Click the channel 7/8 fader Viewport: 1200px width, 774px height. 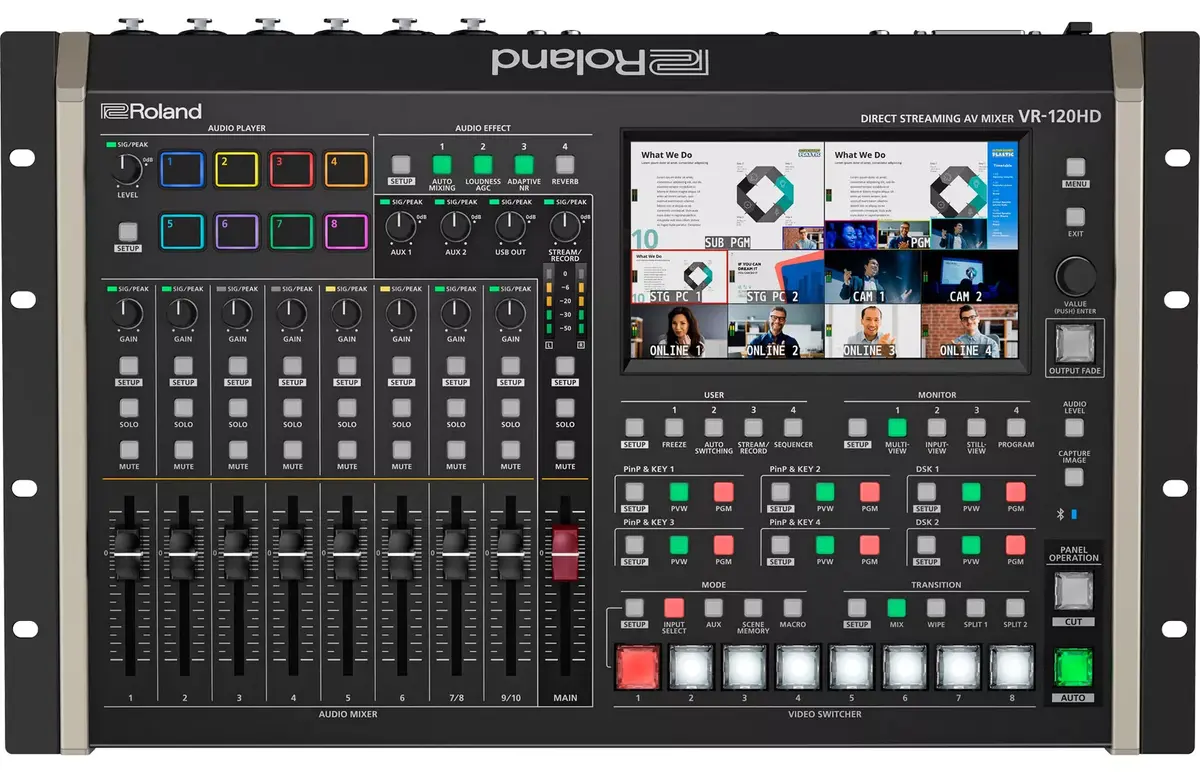[456, 552]
